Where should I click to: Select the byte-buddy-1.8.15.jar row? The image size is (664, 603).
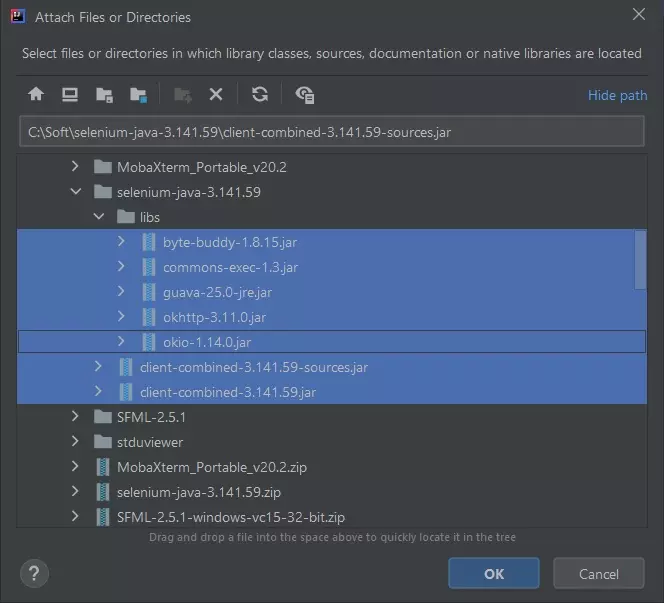pos(332,242)
